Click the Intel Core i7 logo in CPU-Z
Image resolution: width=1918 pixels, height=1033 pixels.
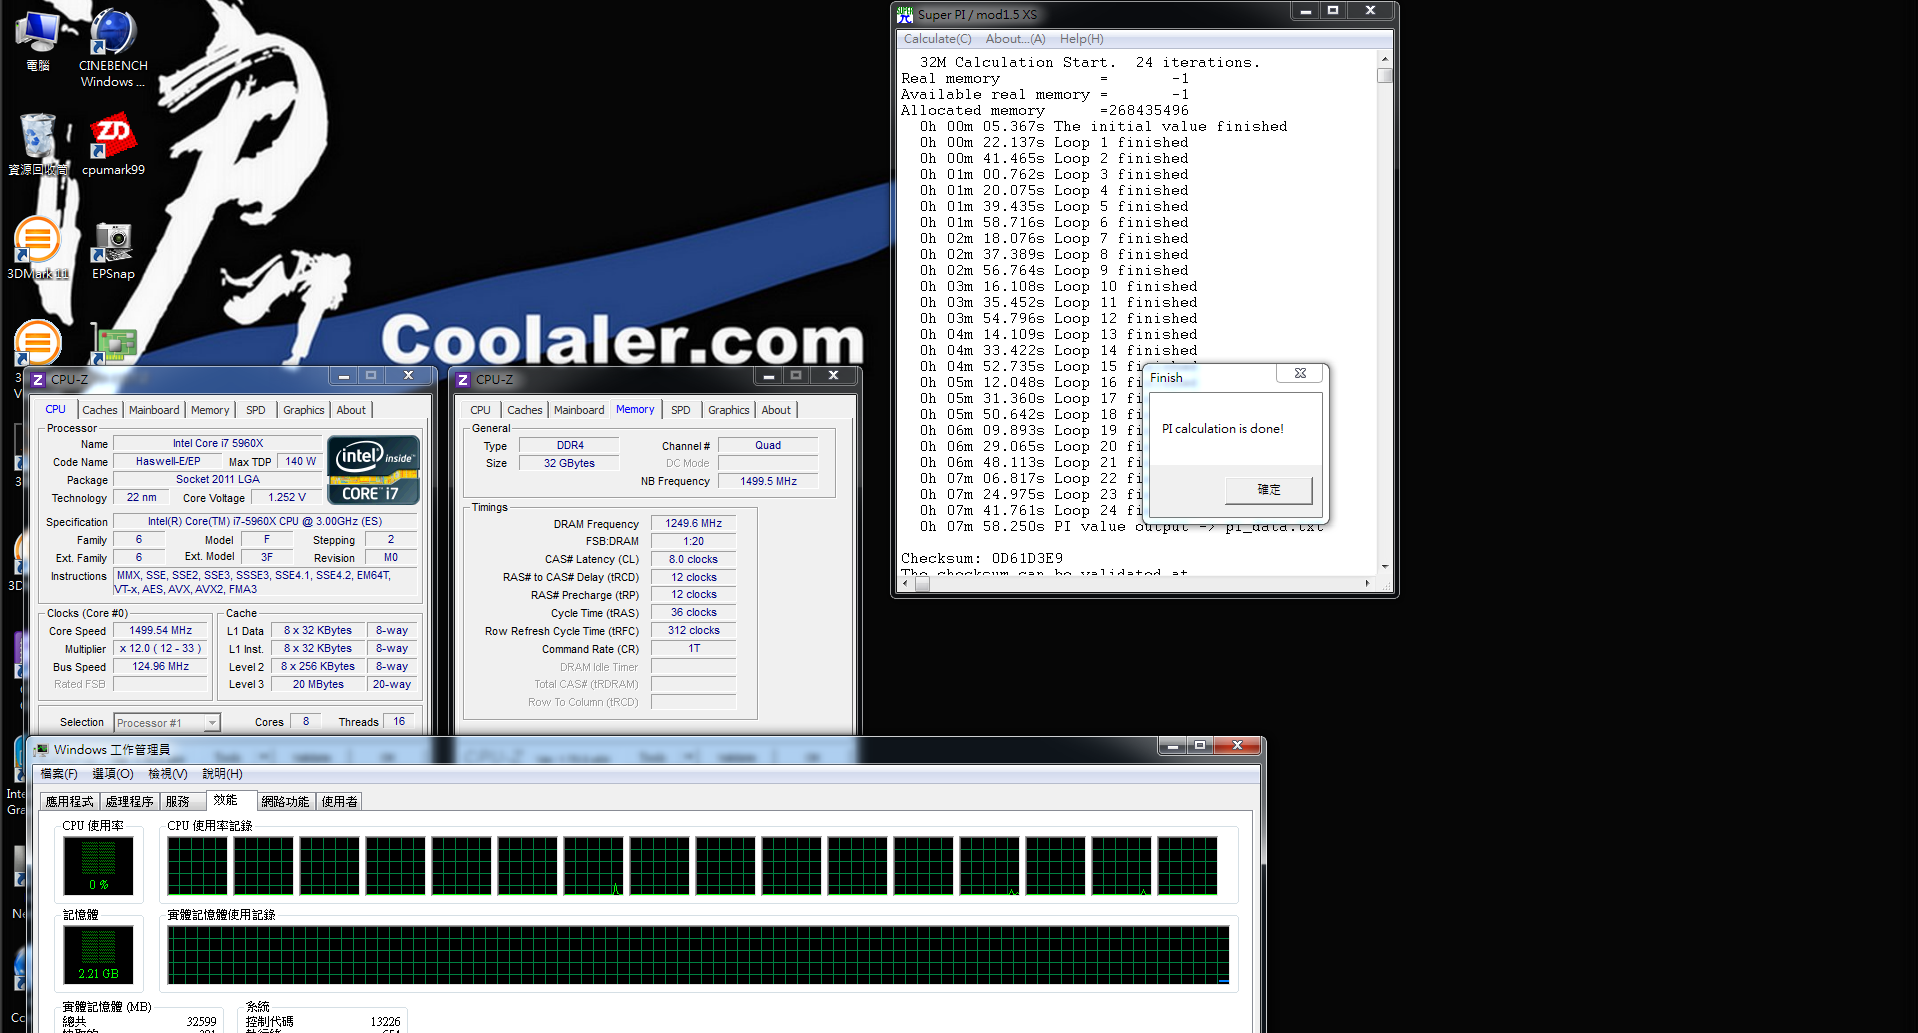(x=373, y=470)
